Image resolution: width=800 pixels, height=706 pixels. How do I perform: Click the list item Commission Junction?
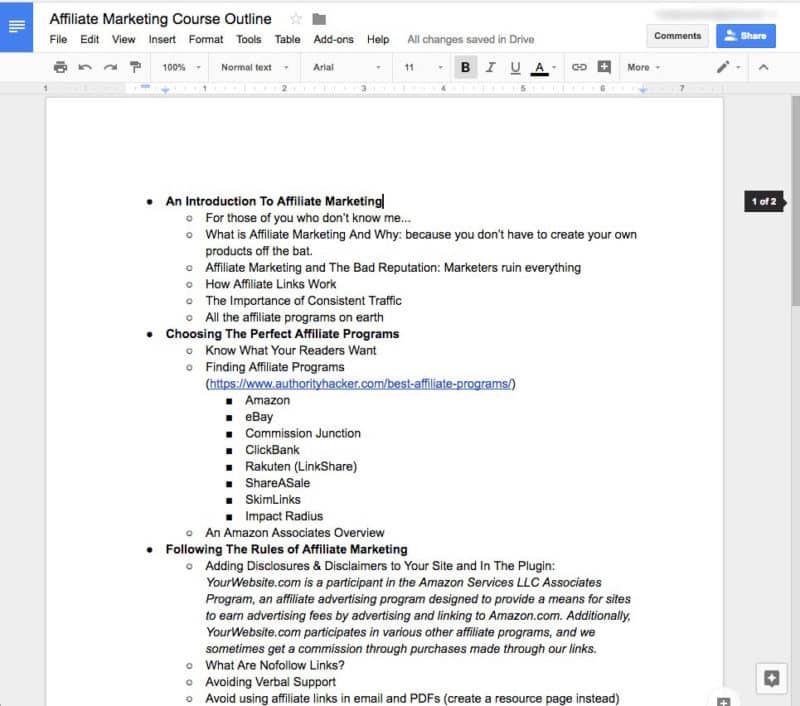point(303,434)
